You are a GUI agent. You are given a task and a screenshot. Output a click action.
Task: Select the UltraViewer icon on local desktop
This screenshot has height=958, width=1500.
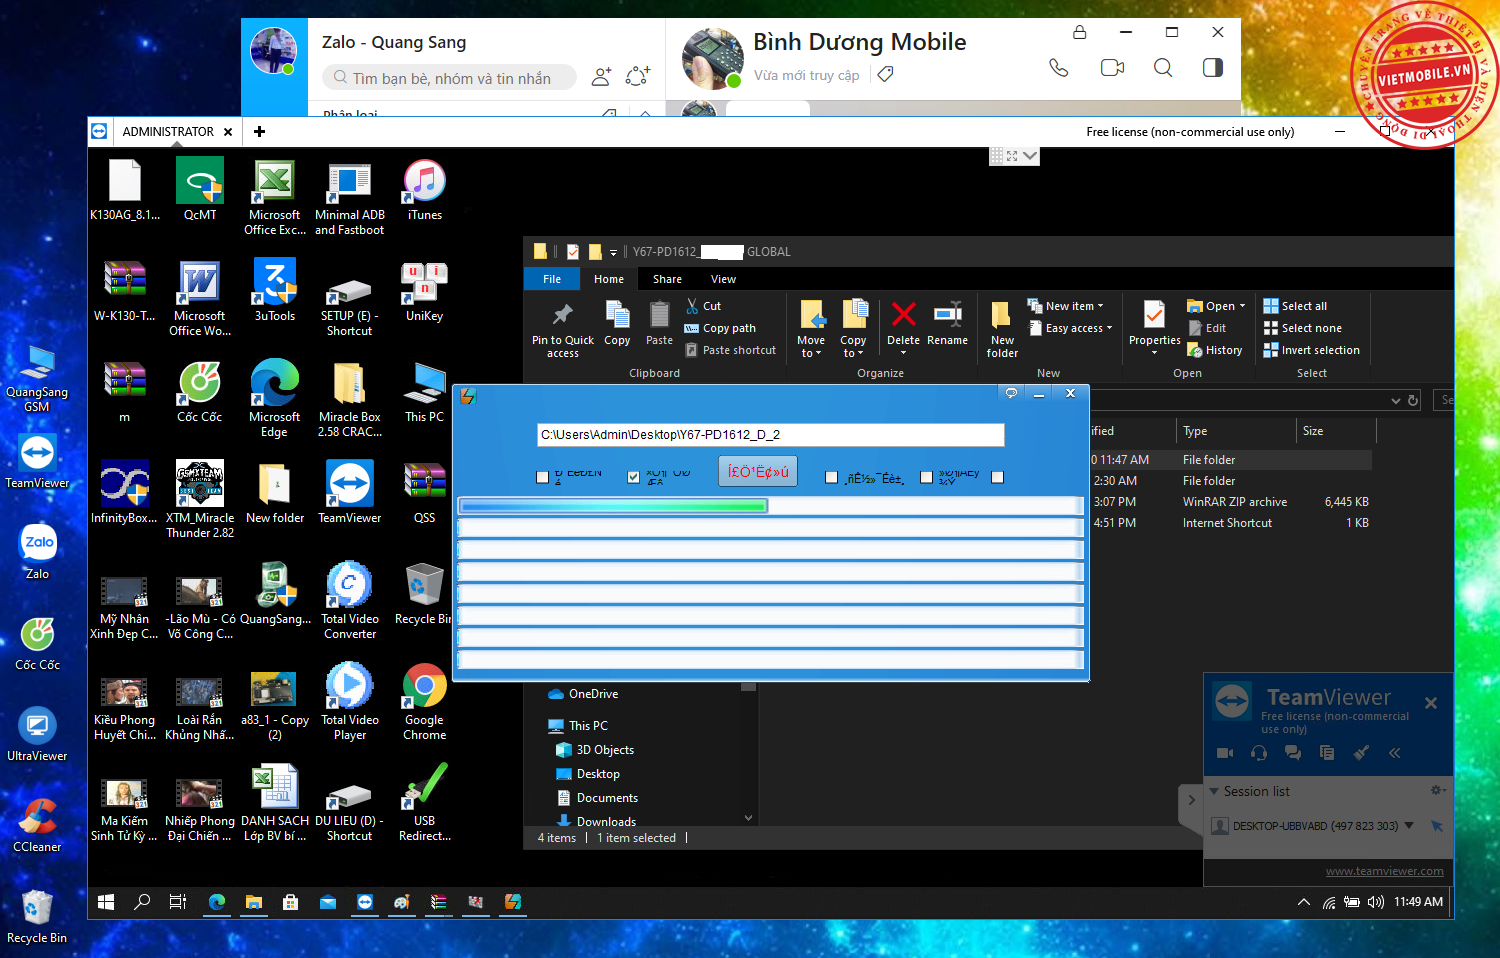pos(37,733)
